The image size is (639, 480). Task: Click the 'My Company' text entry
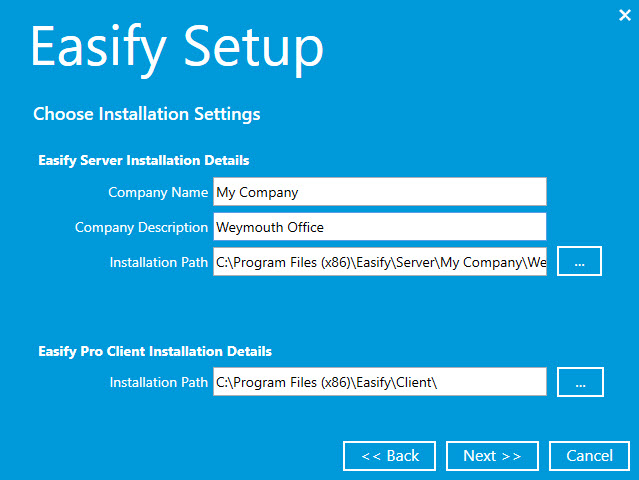(257, 192)
